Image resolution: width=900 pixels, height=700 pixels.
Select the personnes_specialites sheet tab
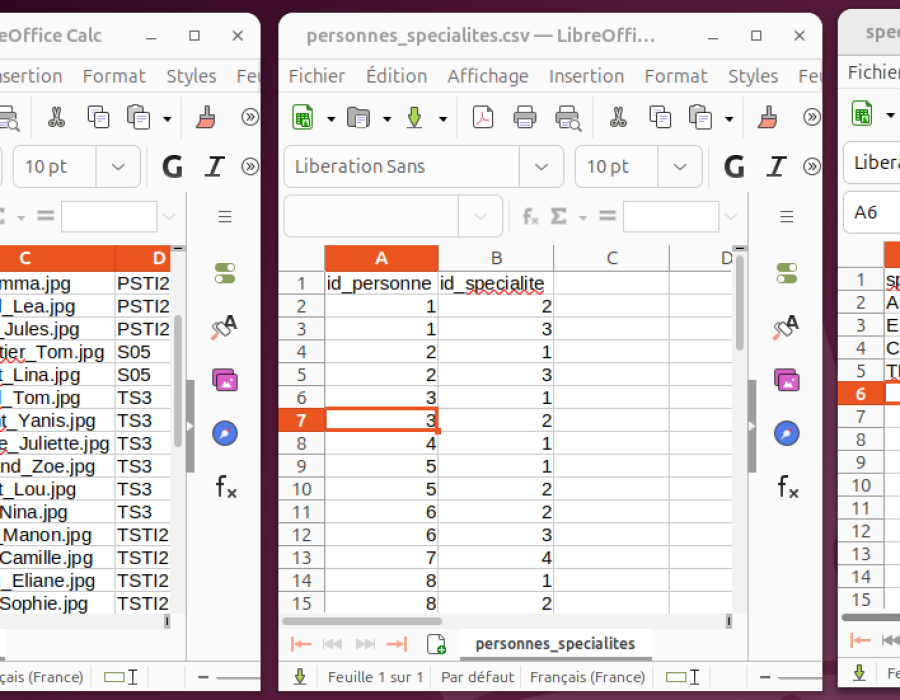[555, 644]
